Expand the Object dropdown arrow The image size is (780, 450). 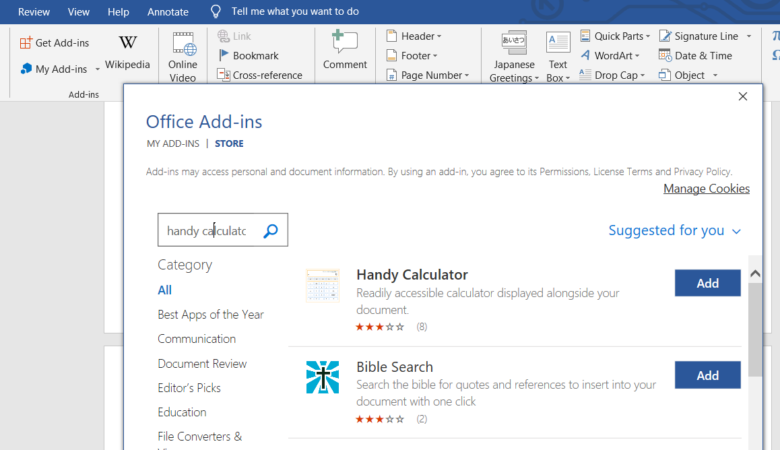[715, 76]
